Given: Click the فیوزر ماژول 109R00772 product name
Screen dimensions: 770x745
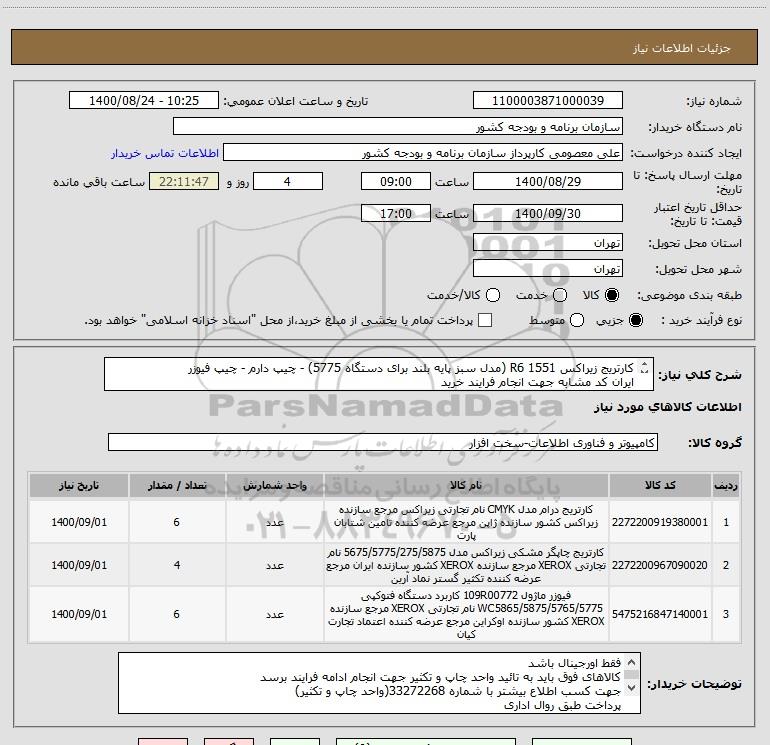Looking at the screenshot, I should (466, 614).
